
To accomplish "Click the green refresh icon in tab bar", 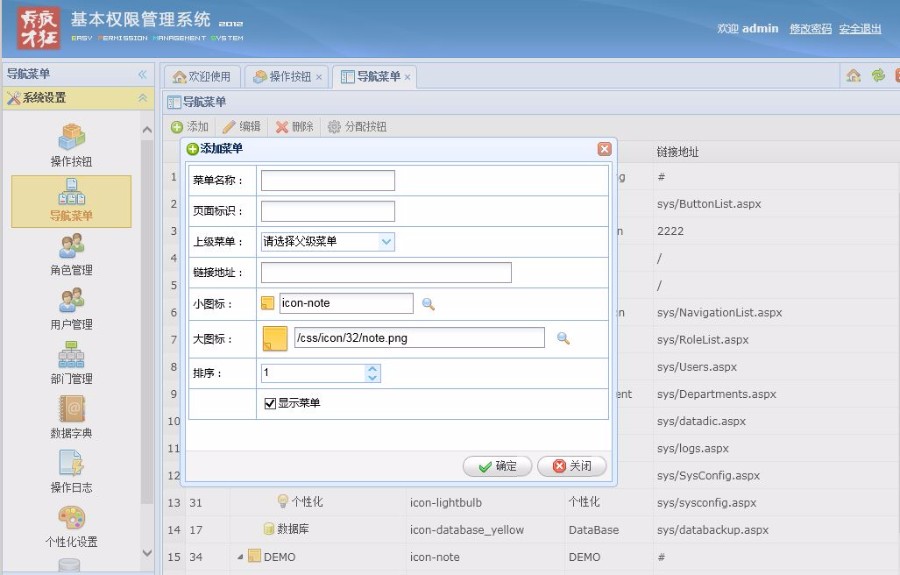I will coord(878,75).
